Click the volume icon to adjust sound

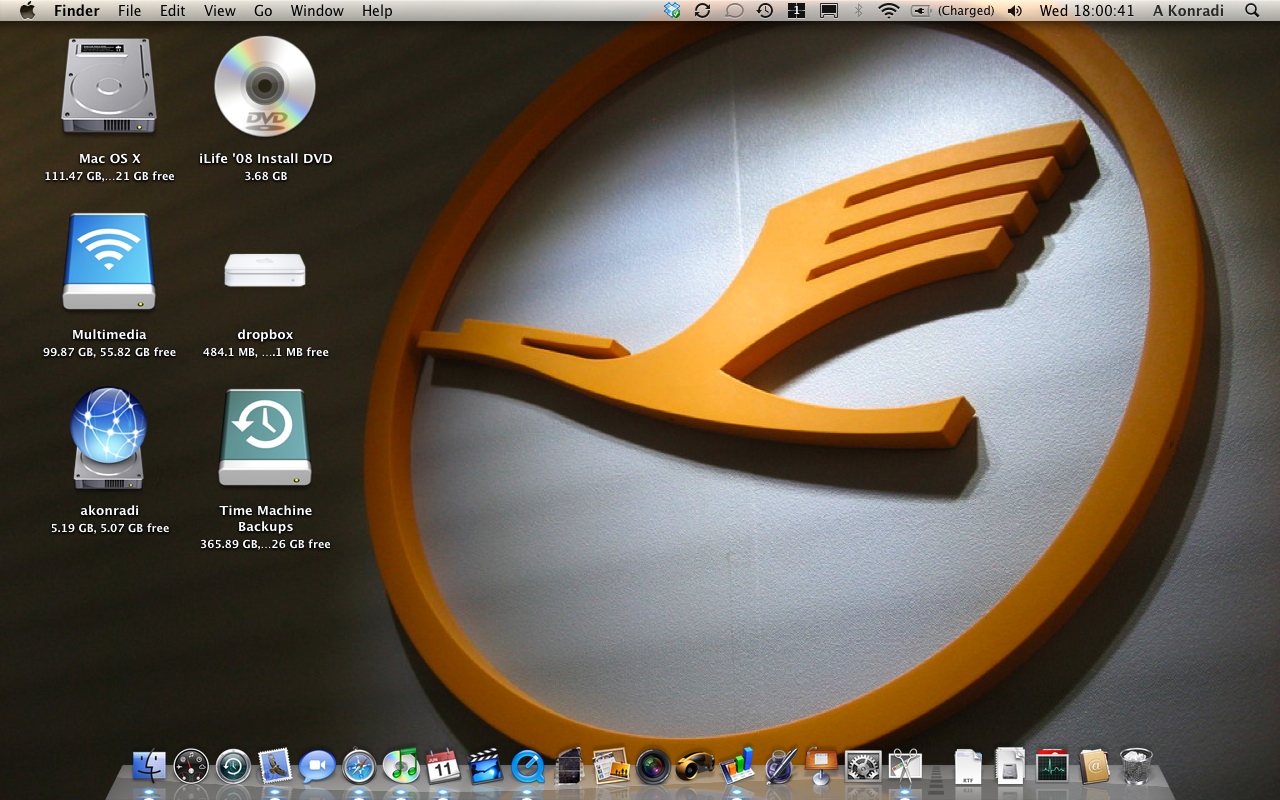[1014, 10]
